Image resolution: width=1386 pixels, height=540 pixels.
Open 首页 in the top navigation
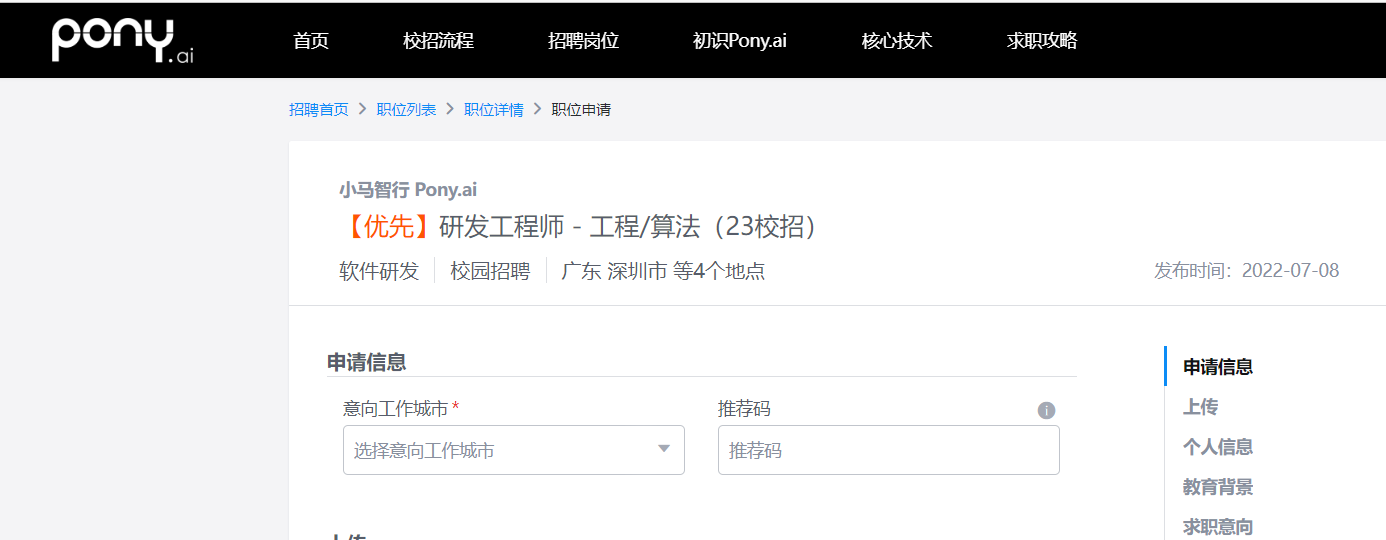(311, 41)
